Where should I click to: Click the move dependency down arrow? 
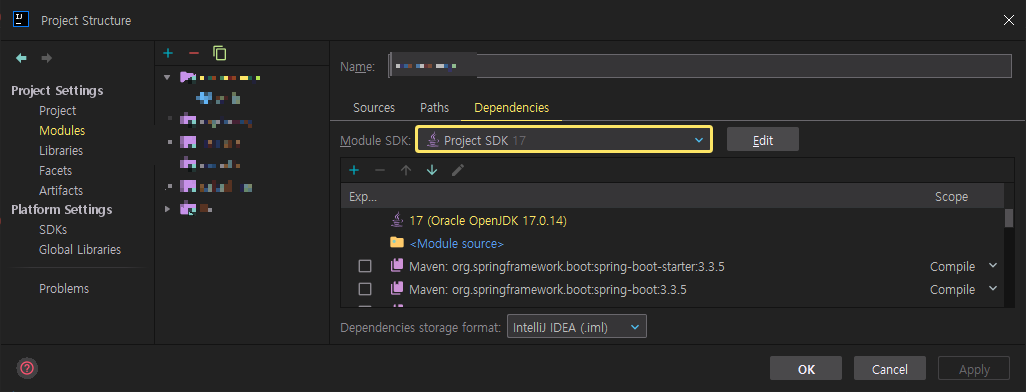[x=432, y=170]
